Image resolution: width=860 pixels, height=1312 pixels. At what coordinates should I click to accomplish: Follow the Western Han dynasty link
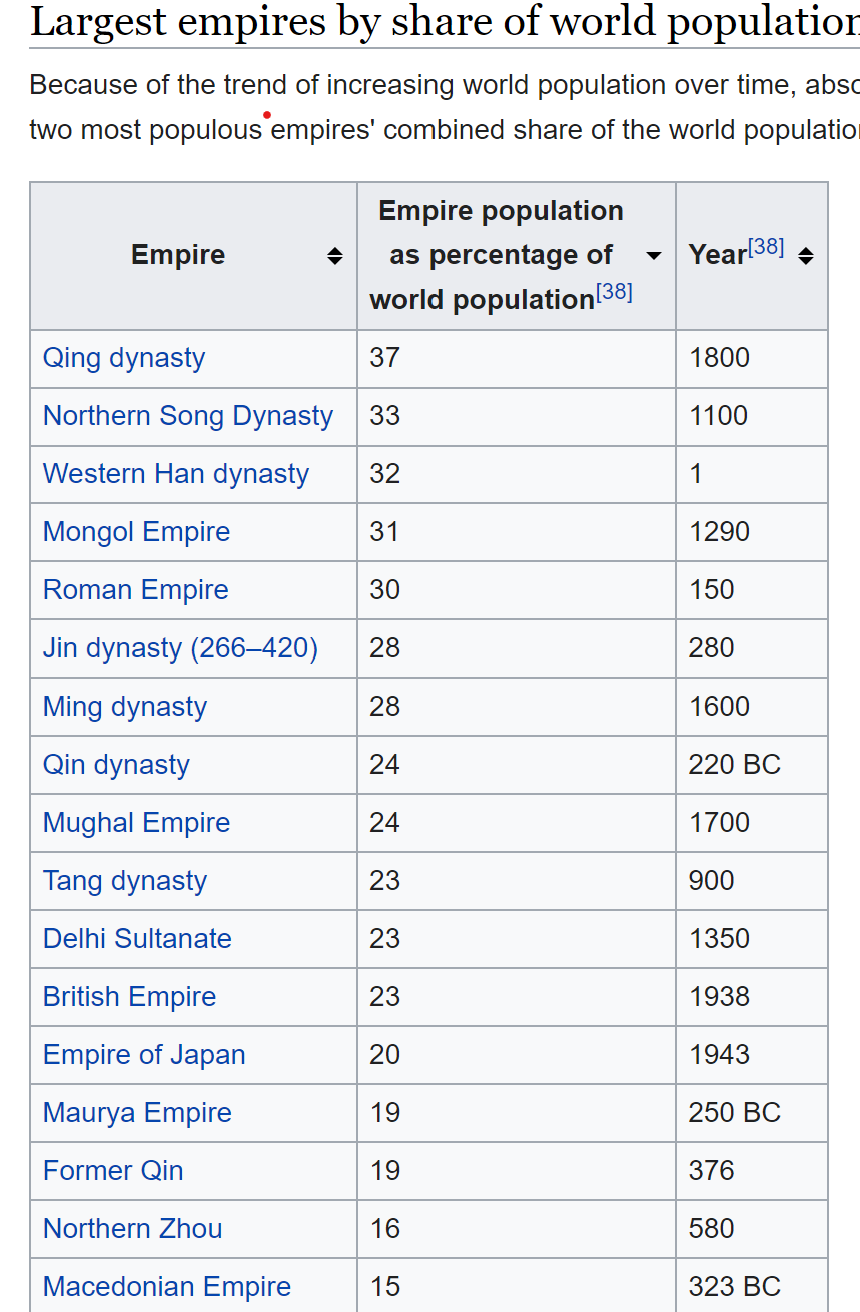[176, 474]
